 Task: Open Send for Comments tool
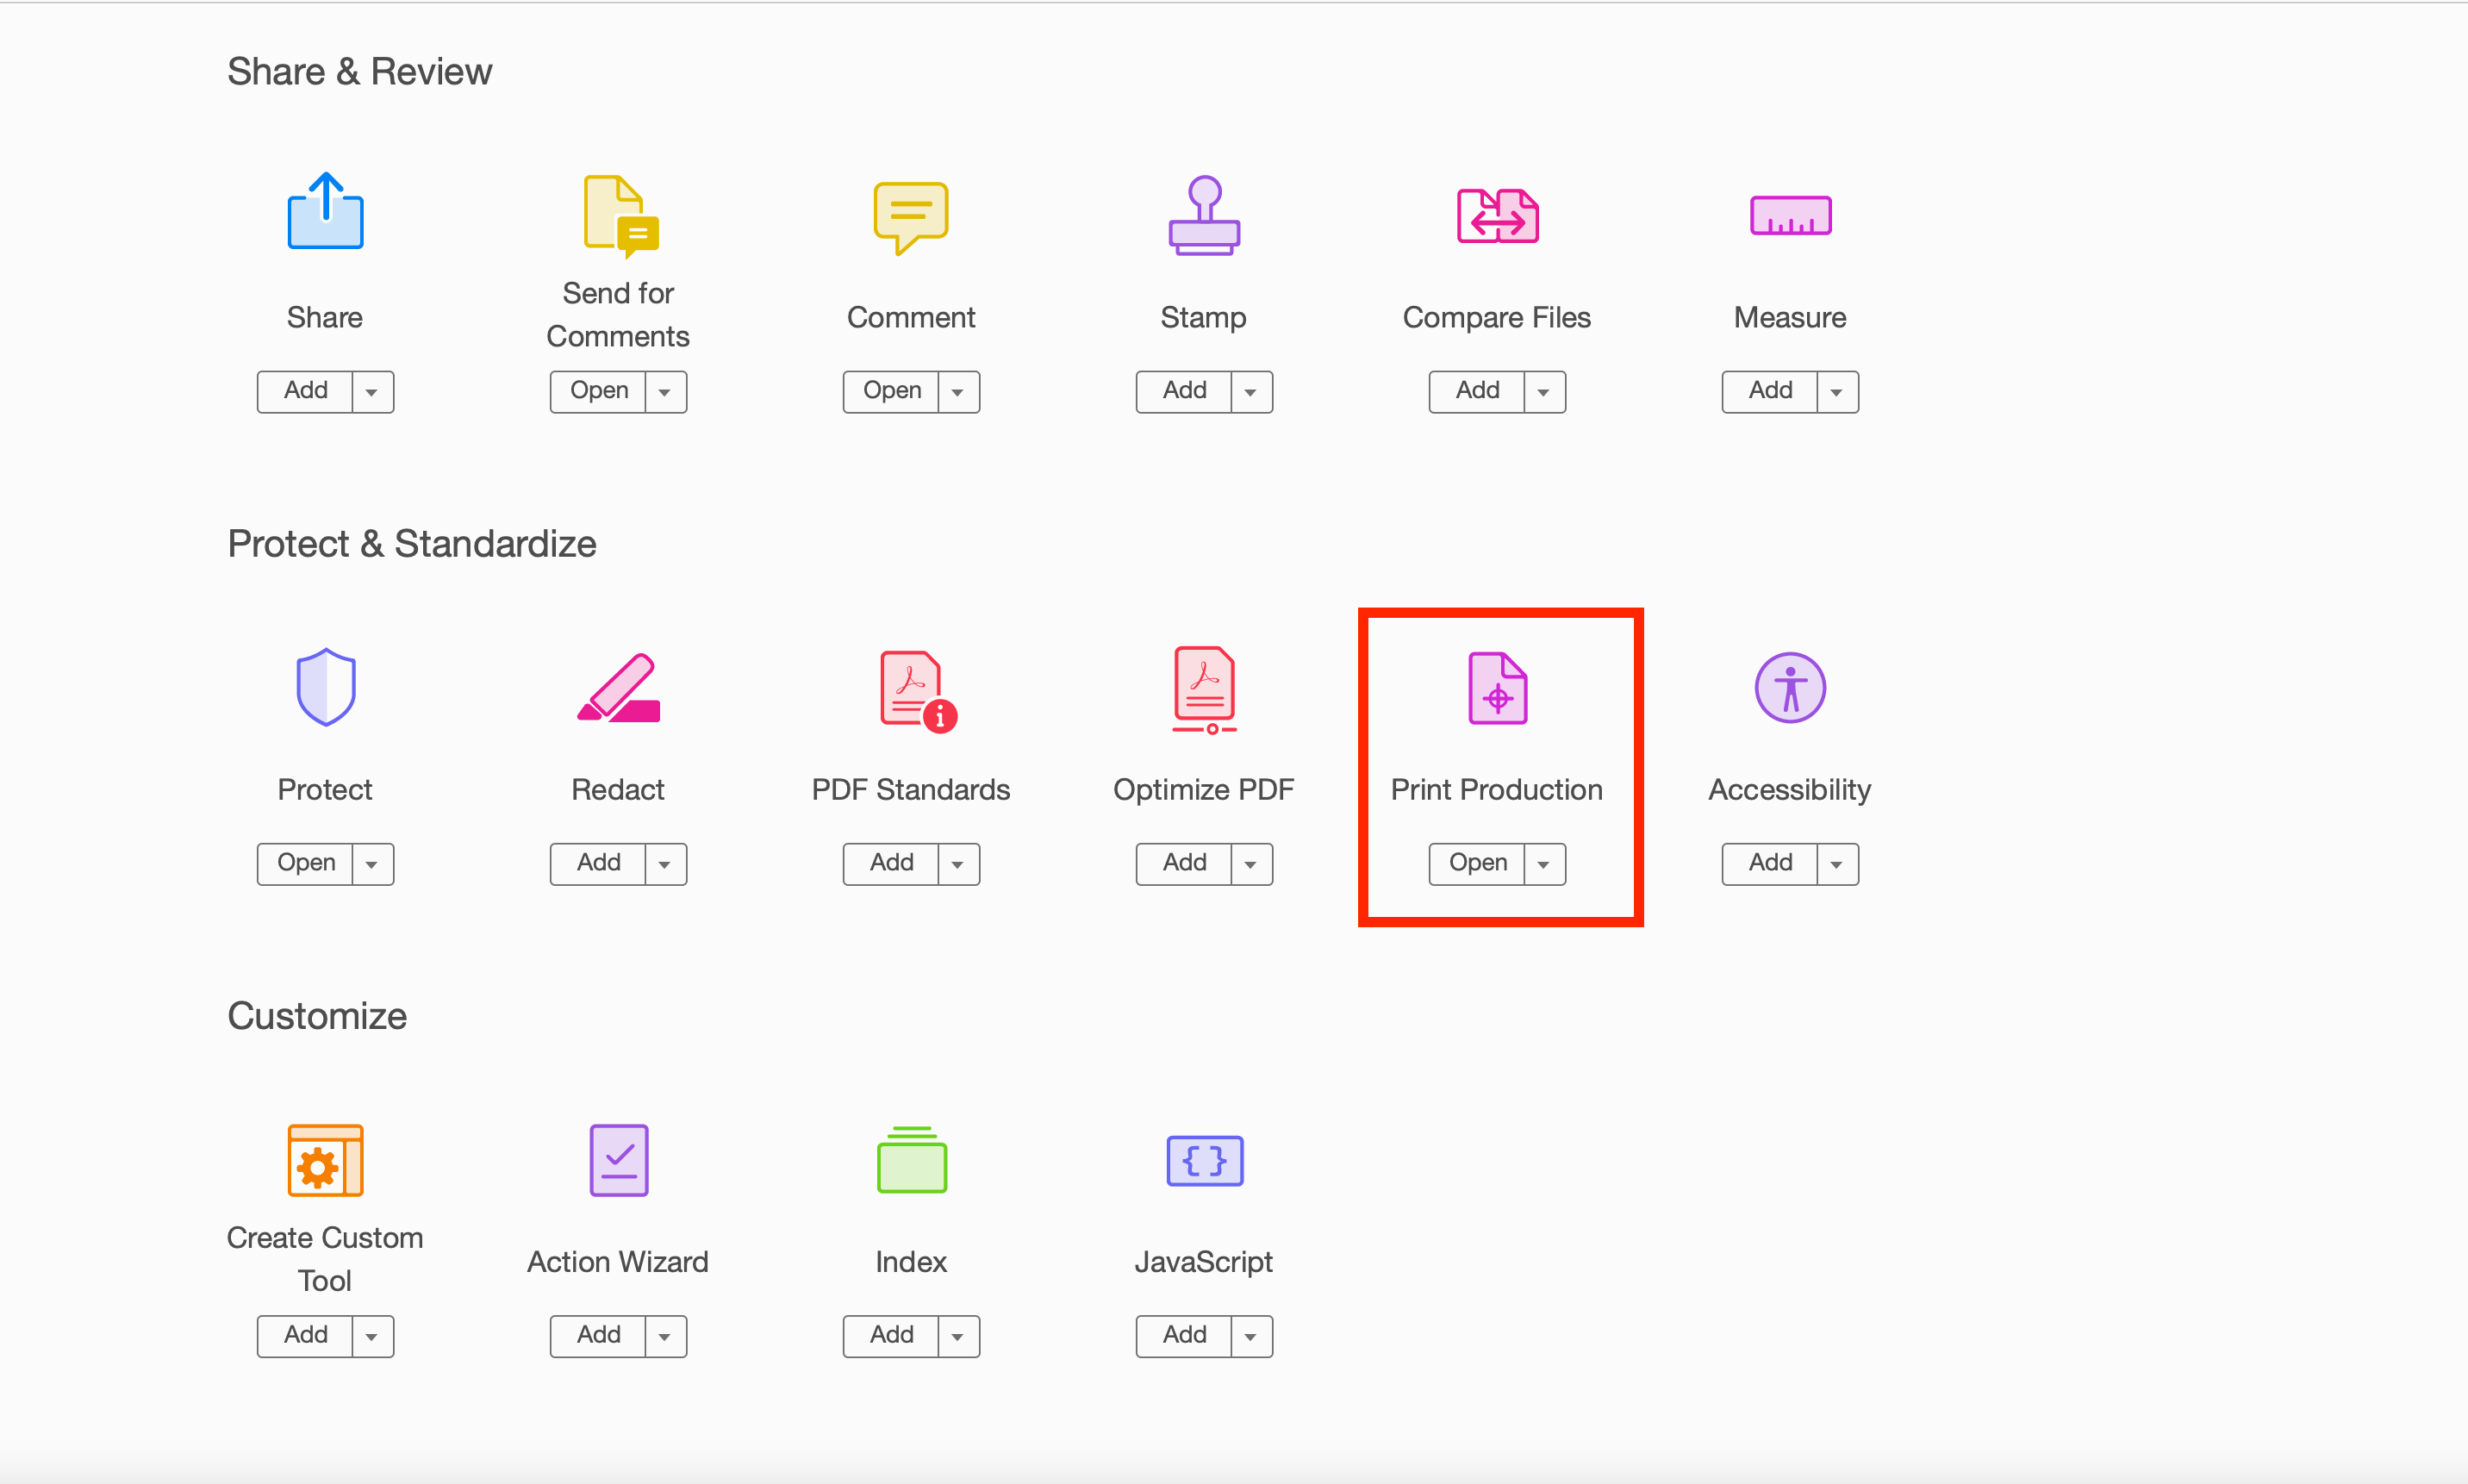[598, 391]
